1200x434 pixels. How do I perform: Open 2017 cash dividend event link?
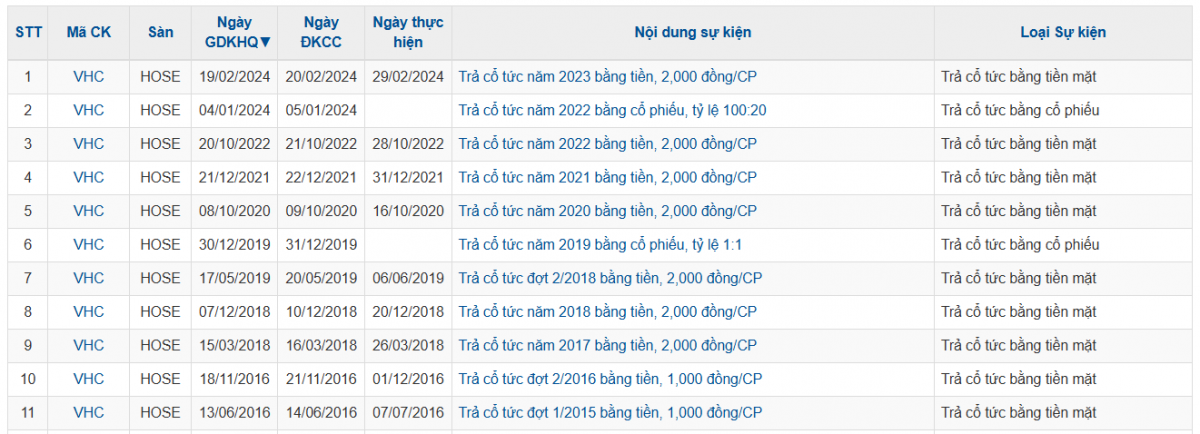pos(607,345)
